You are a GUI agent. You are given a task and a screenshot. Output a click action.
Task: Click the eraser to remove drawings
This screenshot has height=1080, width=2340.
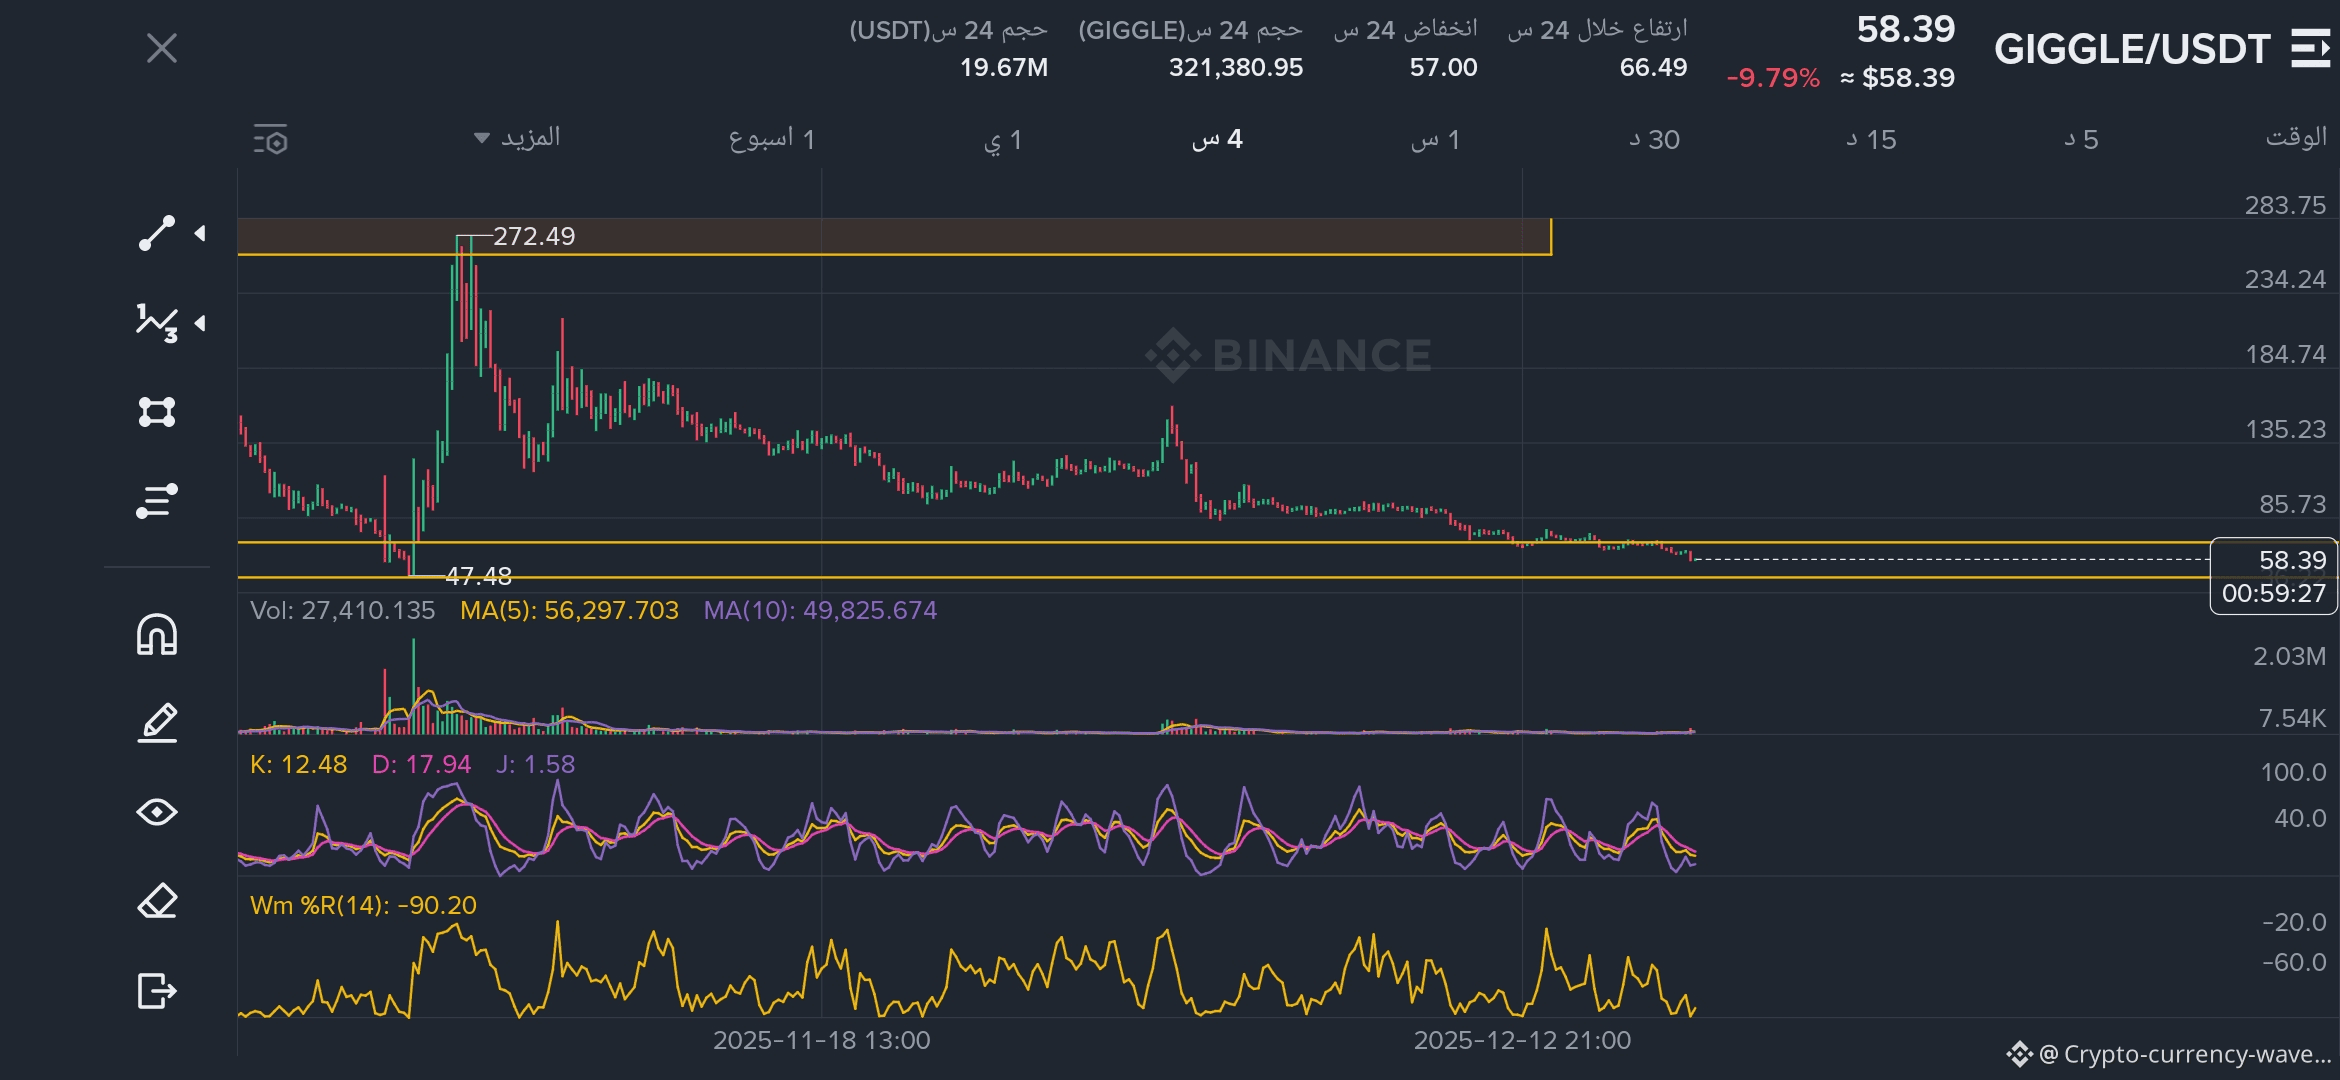[157, 901]
